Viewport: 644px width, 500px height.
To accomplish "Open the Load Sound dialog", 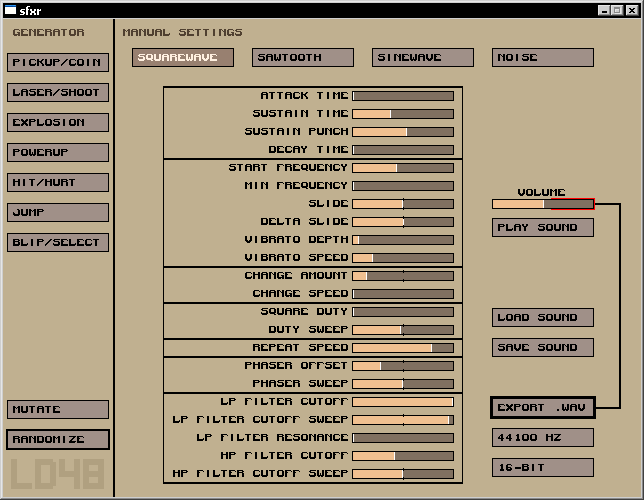I will point(543,318).
